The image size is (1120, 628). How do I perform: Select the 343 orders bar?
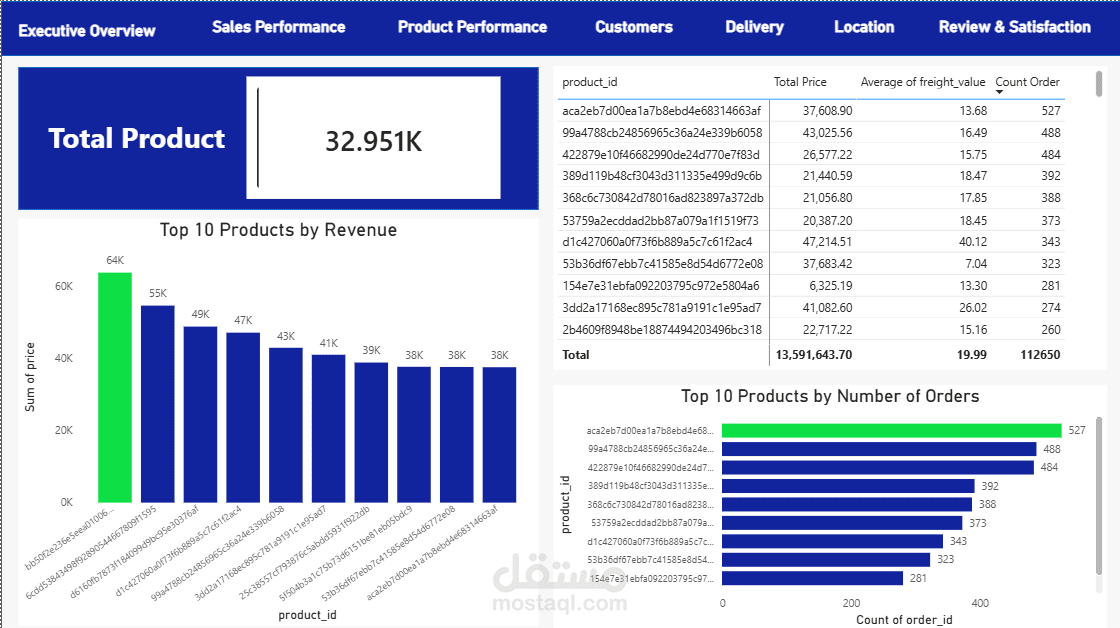click(x=832, y=542)
